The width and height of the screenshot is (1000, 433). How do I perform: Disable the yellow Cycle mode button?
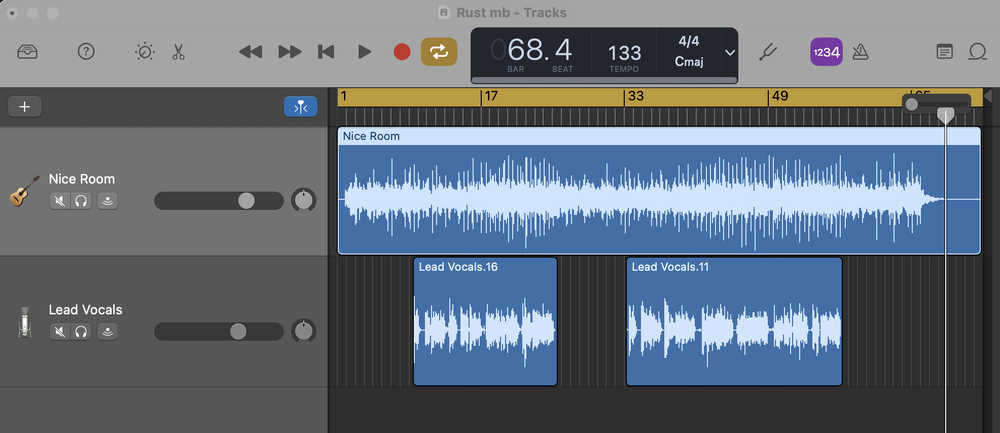437,51
